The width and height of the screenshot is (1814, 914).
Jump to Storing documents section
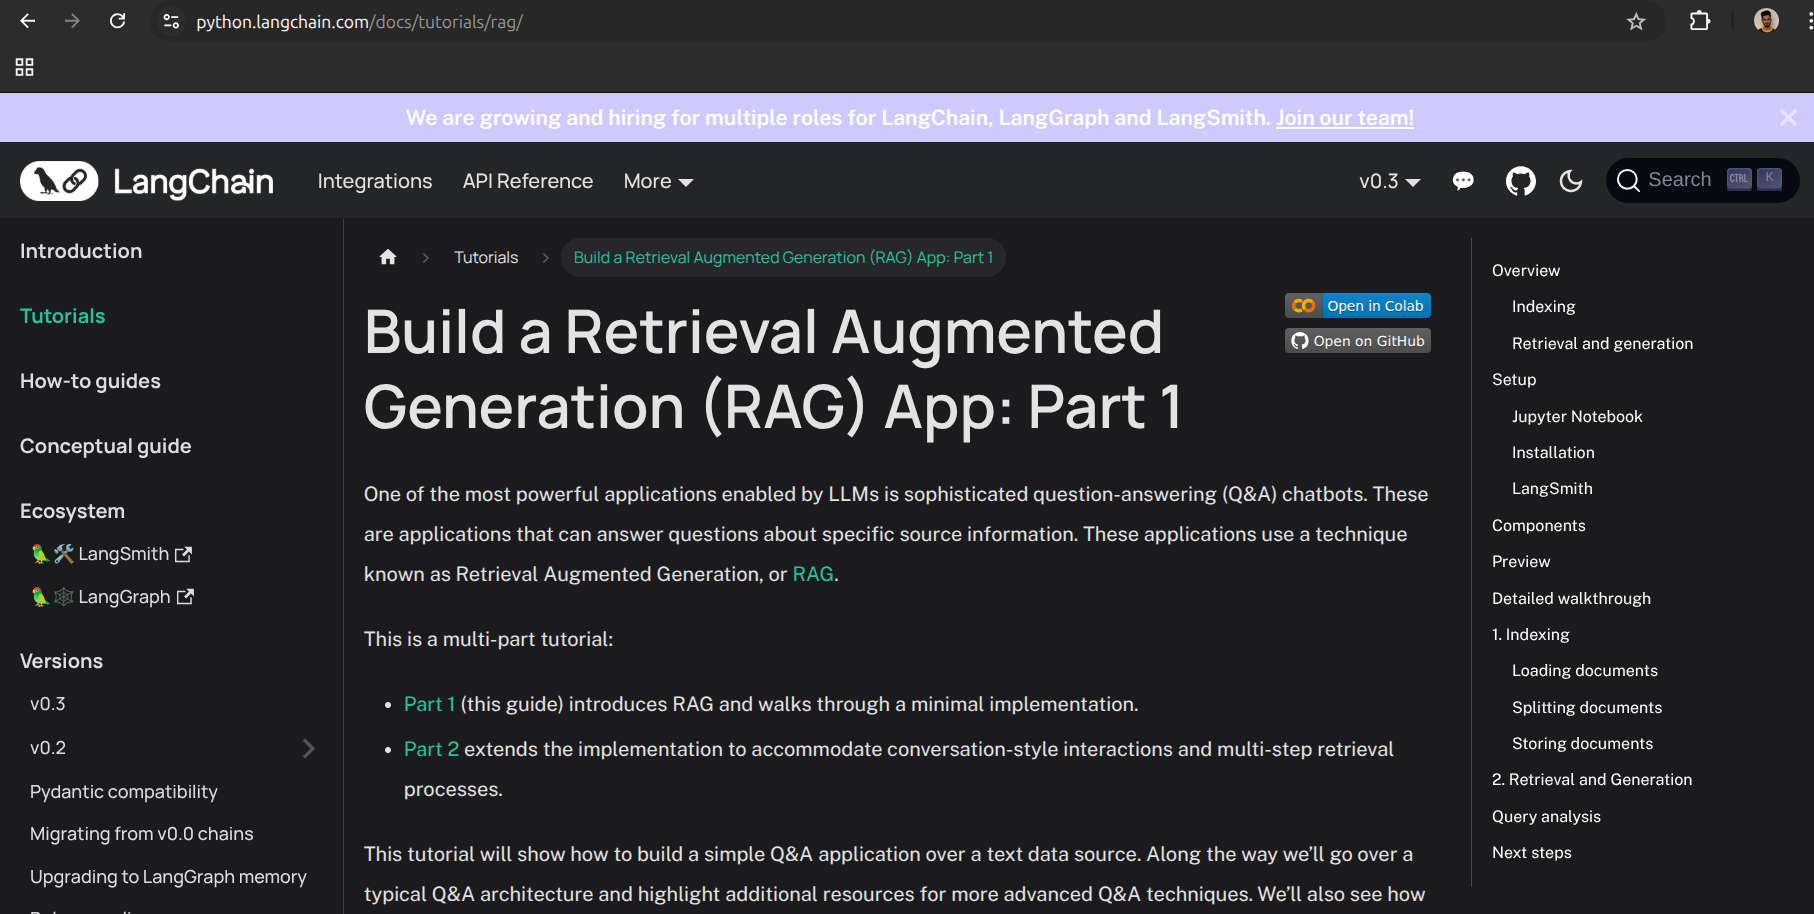[x=1583, y=743]
